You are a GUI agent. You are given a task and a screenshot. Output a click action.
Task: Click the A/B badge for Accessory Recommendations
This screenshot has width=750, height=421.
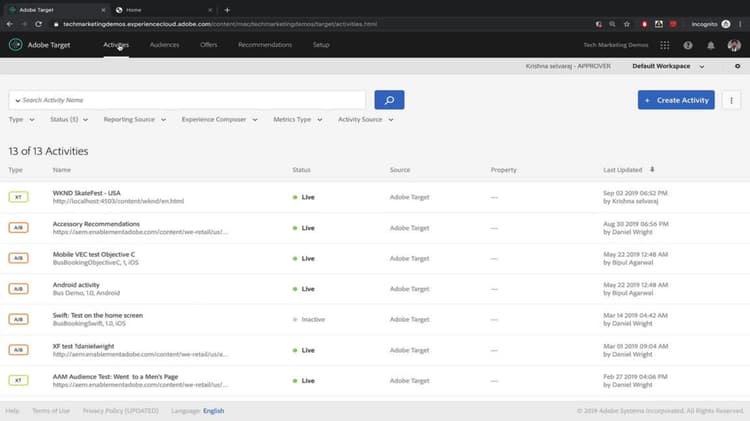(x=18, y=228)
